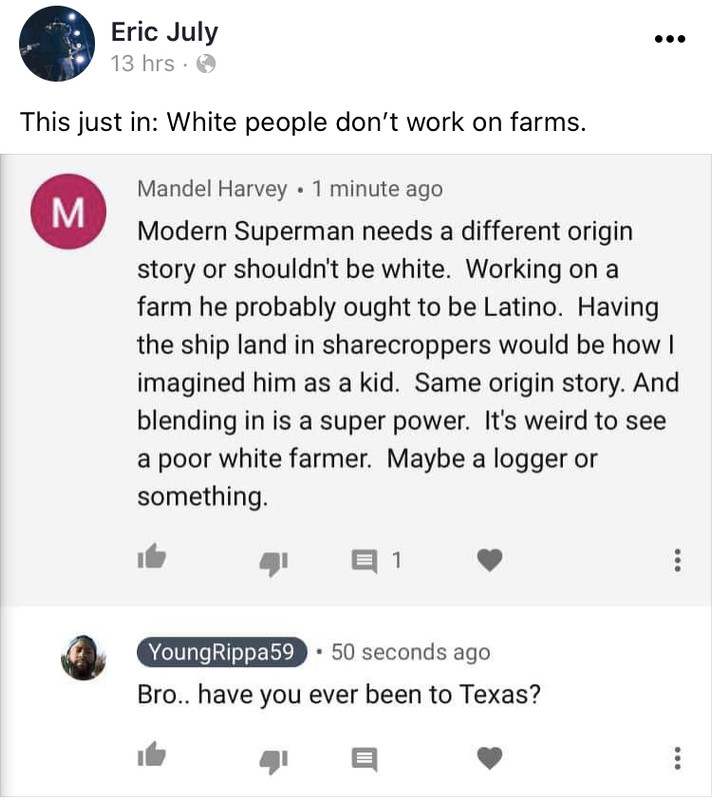Click the public audience globe icon
This screenshot has height=800, width=712.
tap(206, 64)
